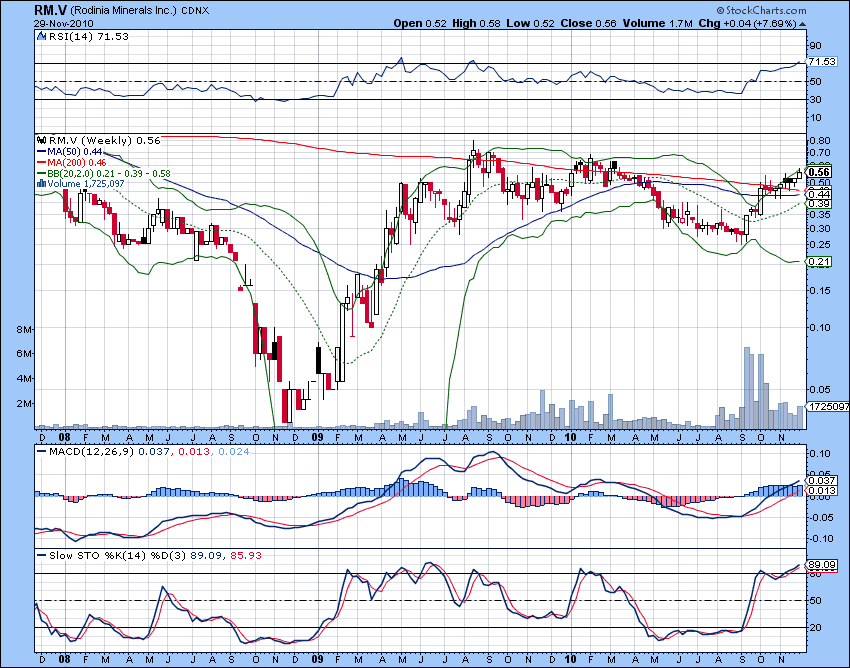Click the -0.10 level on MACD axis
Image resolution: width=850 pixels, height=668 pixels.
click(x=820, y=538)
